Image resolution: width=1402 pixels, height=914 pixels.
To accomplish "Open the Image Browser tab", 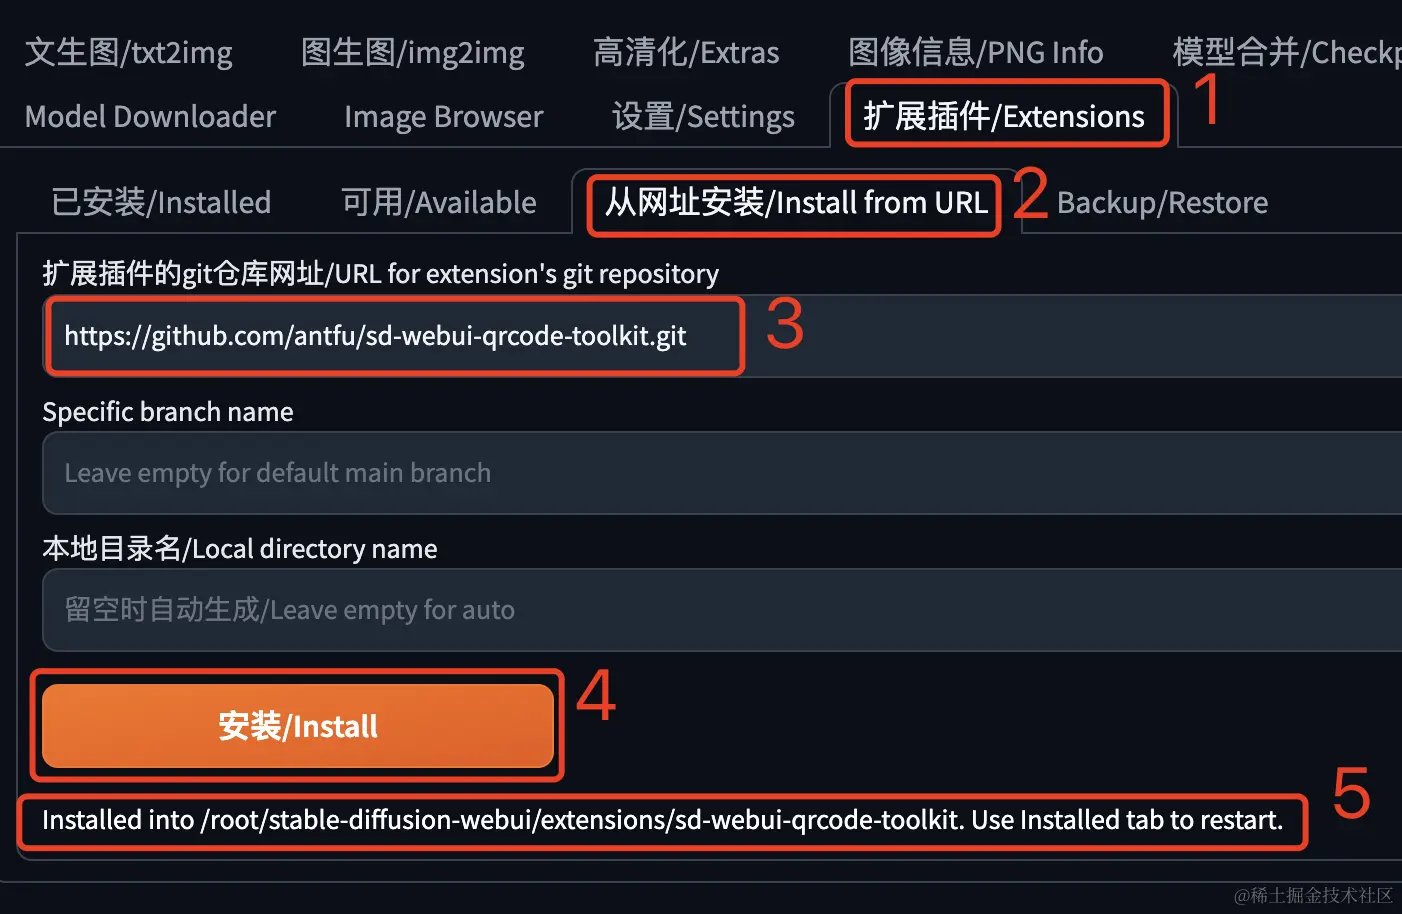I will tap(443, 117).
